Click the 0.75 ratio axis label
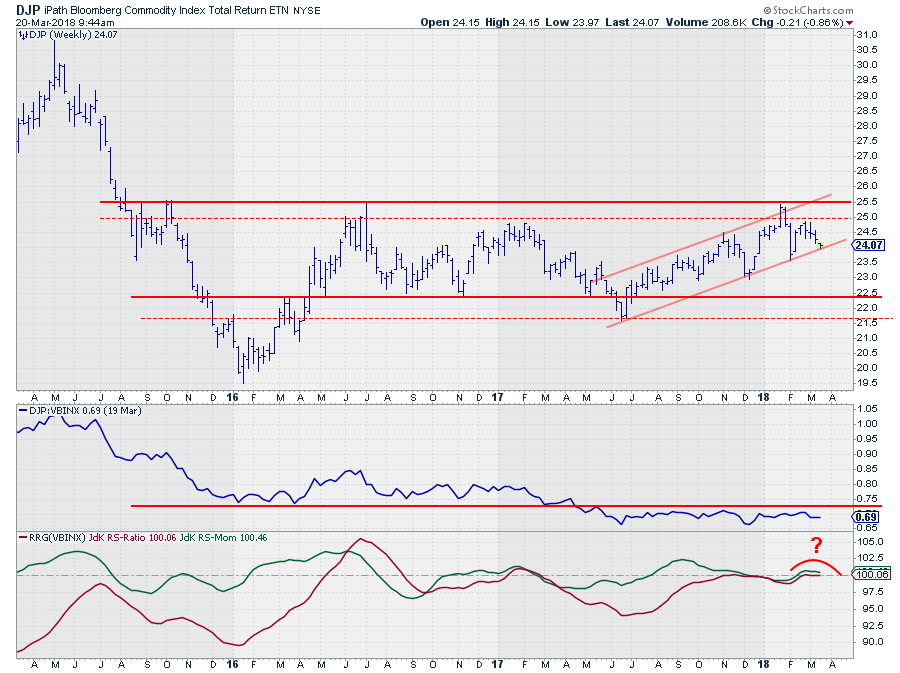 [867, 499]
